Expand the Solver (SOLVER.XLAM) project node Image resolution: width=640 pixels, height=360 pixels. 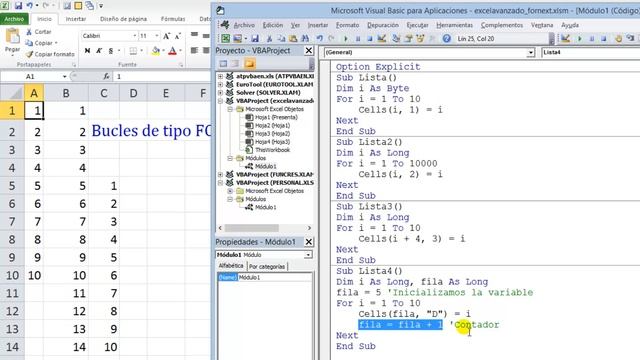220,93
